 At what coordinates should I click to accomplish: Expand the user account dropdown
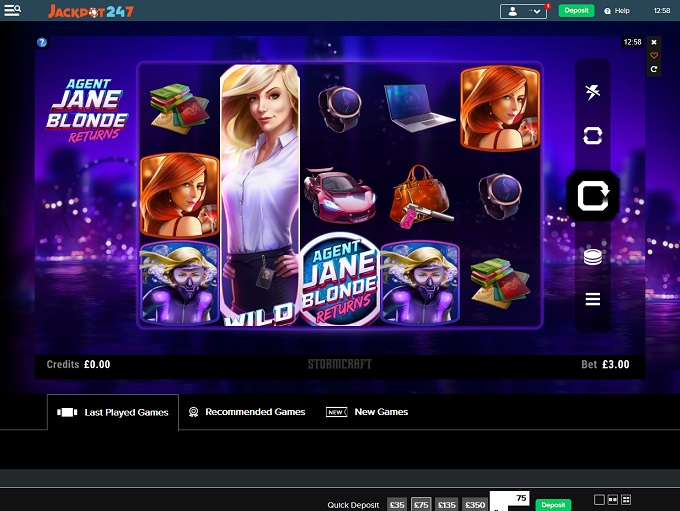523,11
